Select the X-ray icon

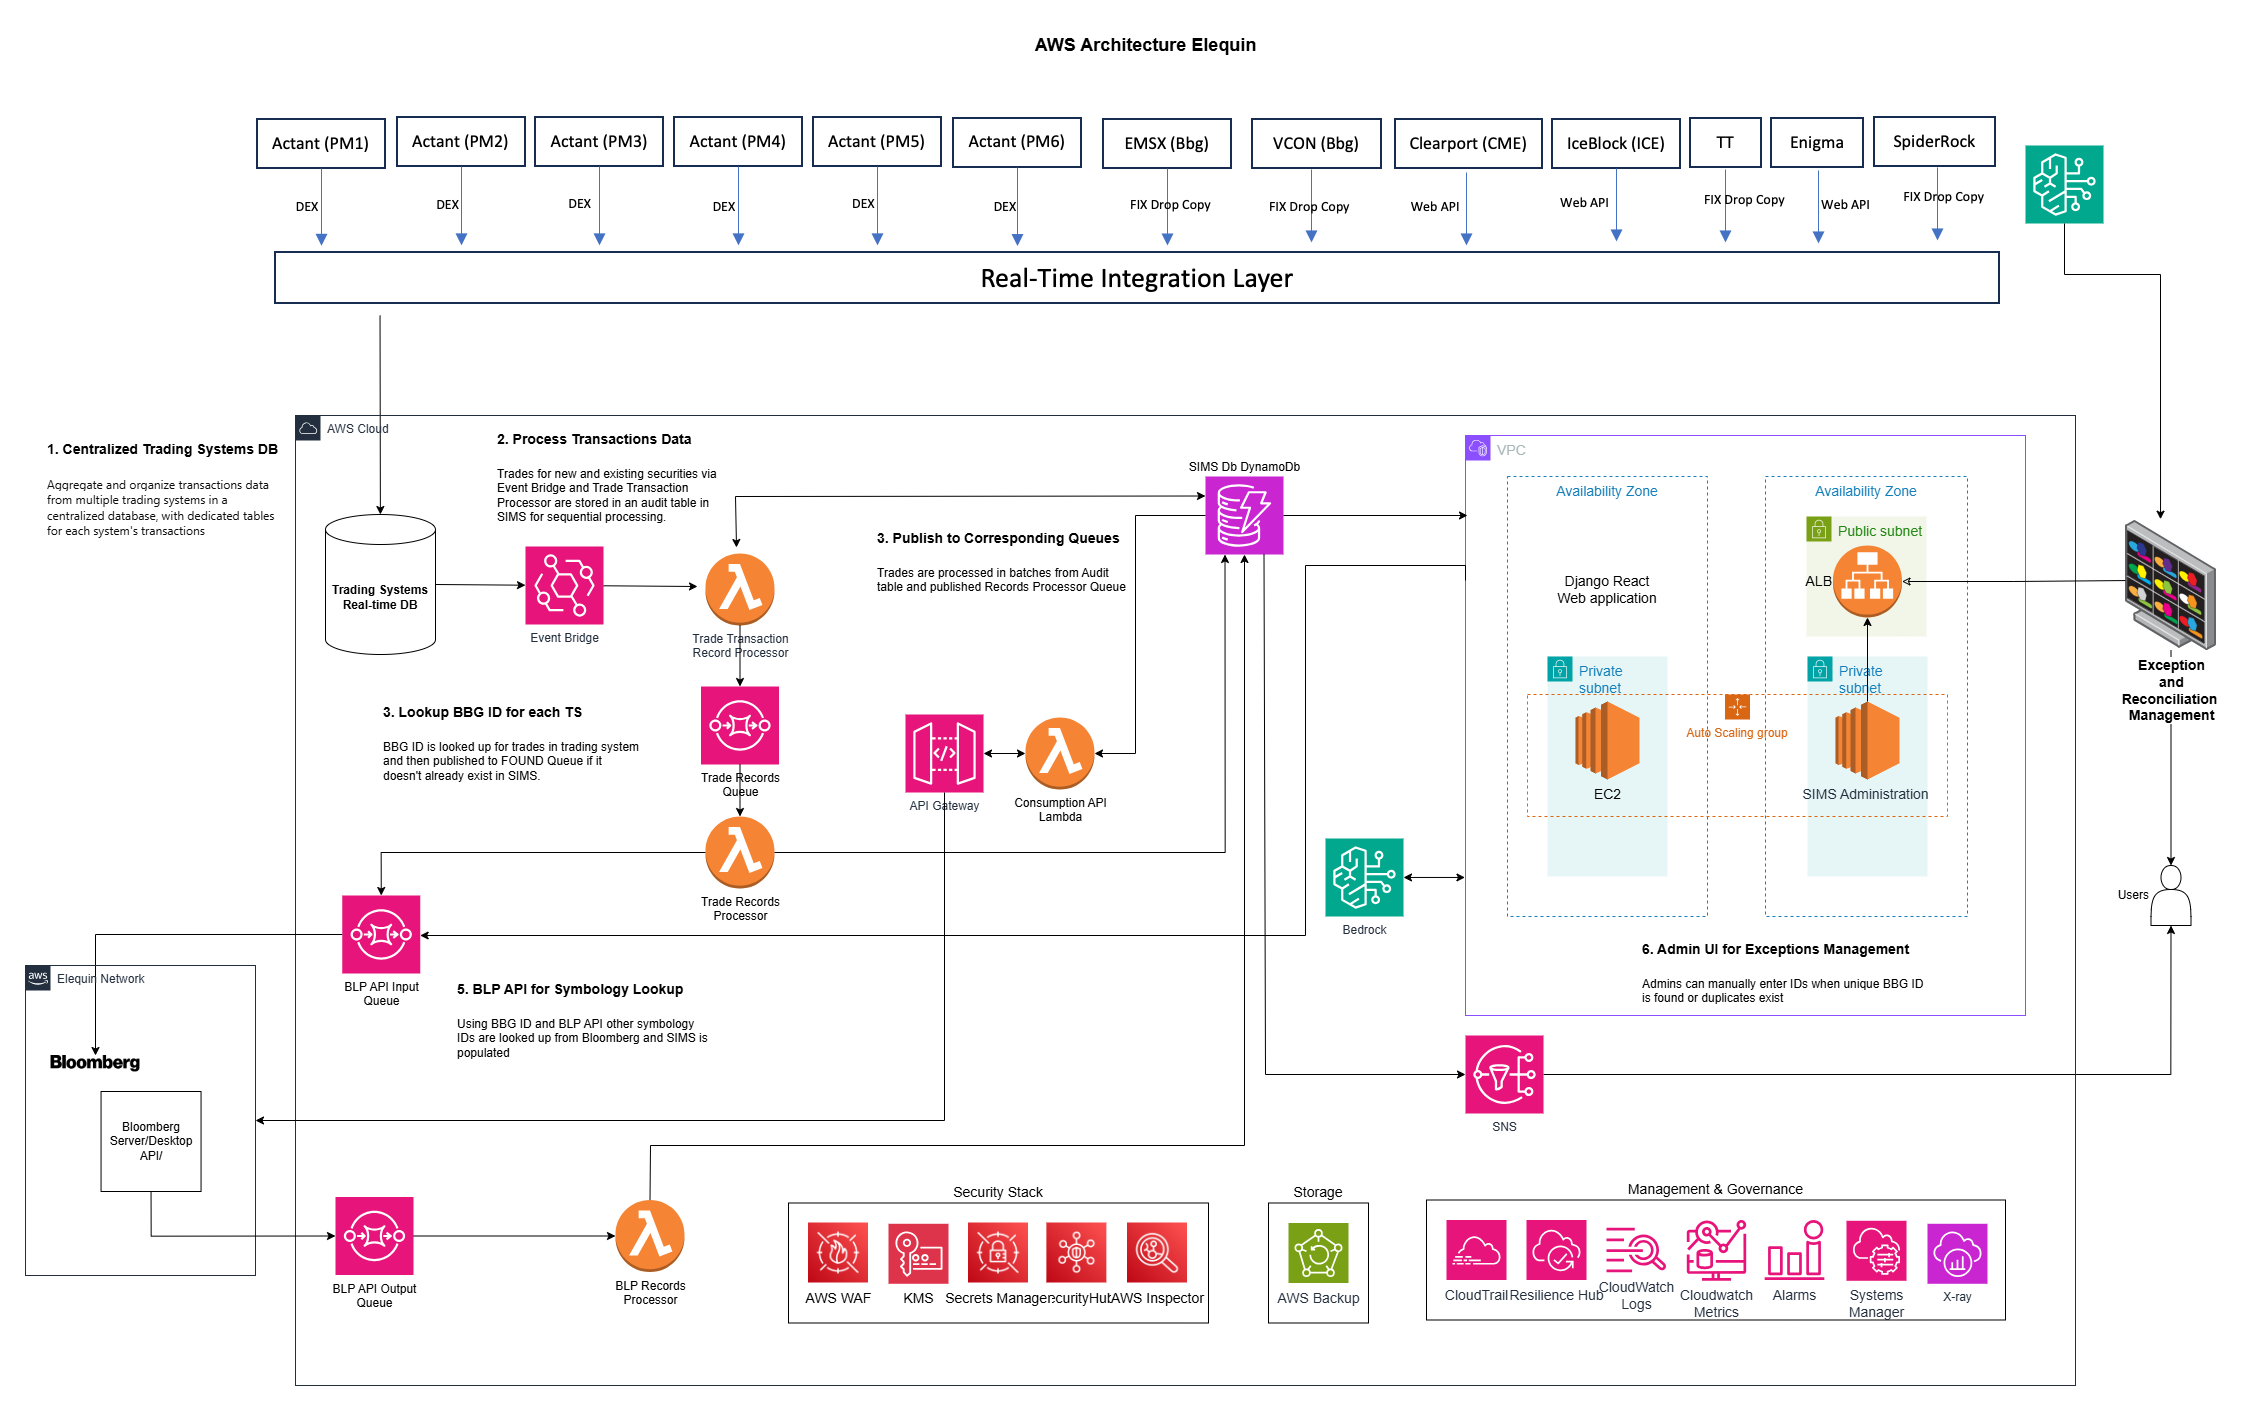point(1956,1253)
